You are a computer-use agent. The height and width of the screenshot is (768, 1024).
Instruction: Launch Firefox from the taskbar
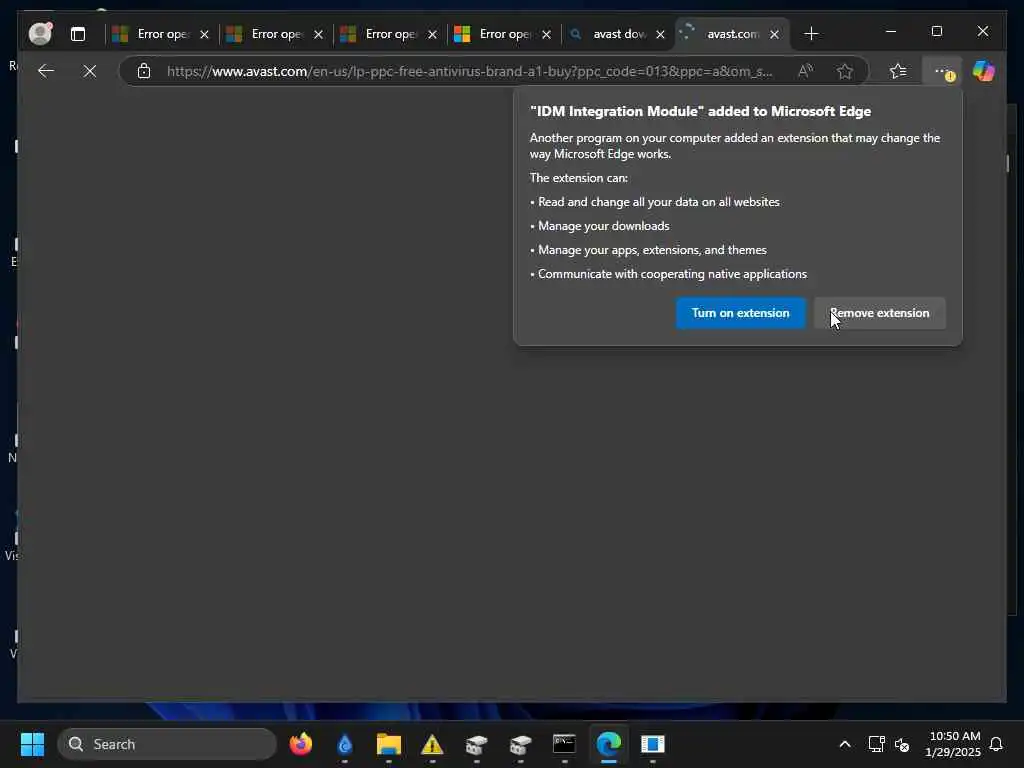pos(300,744)
